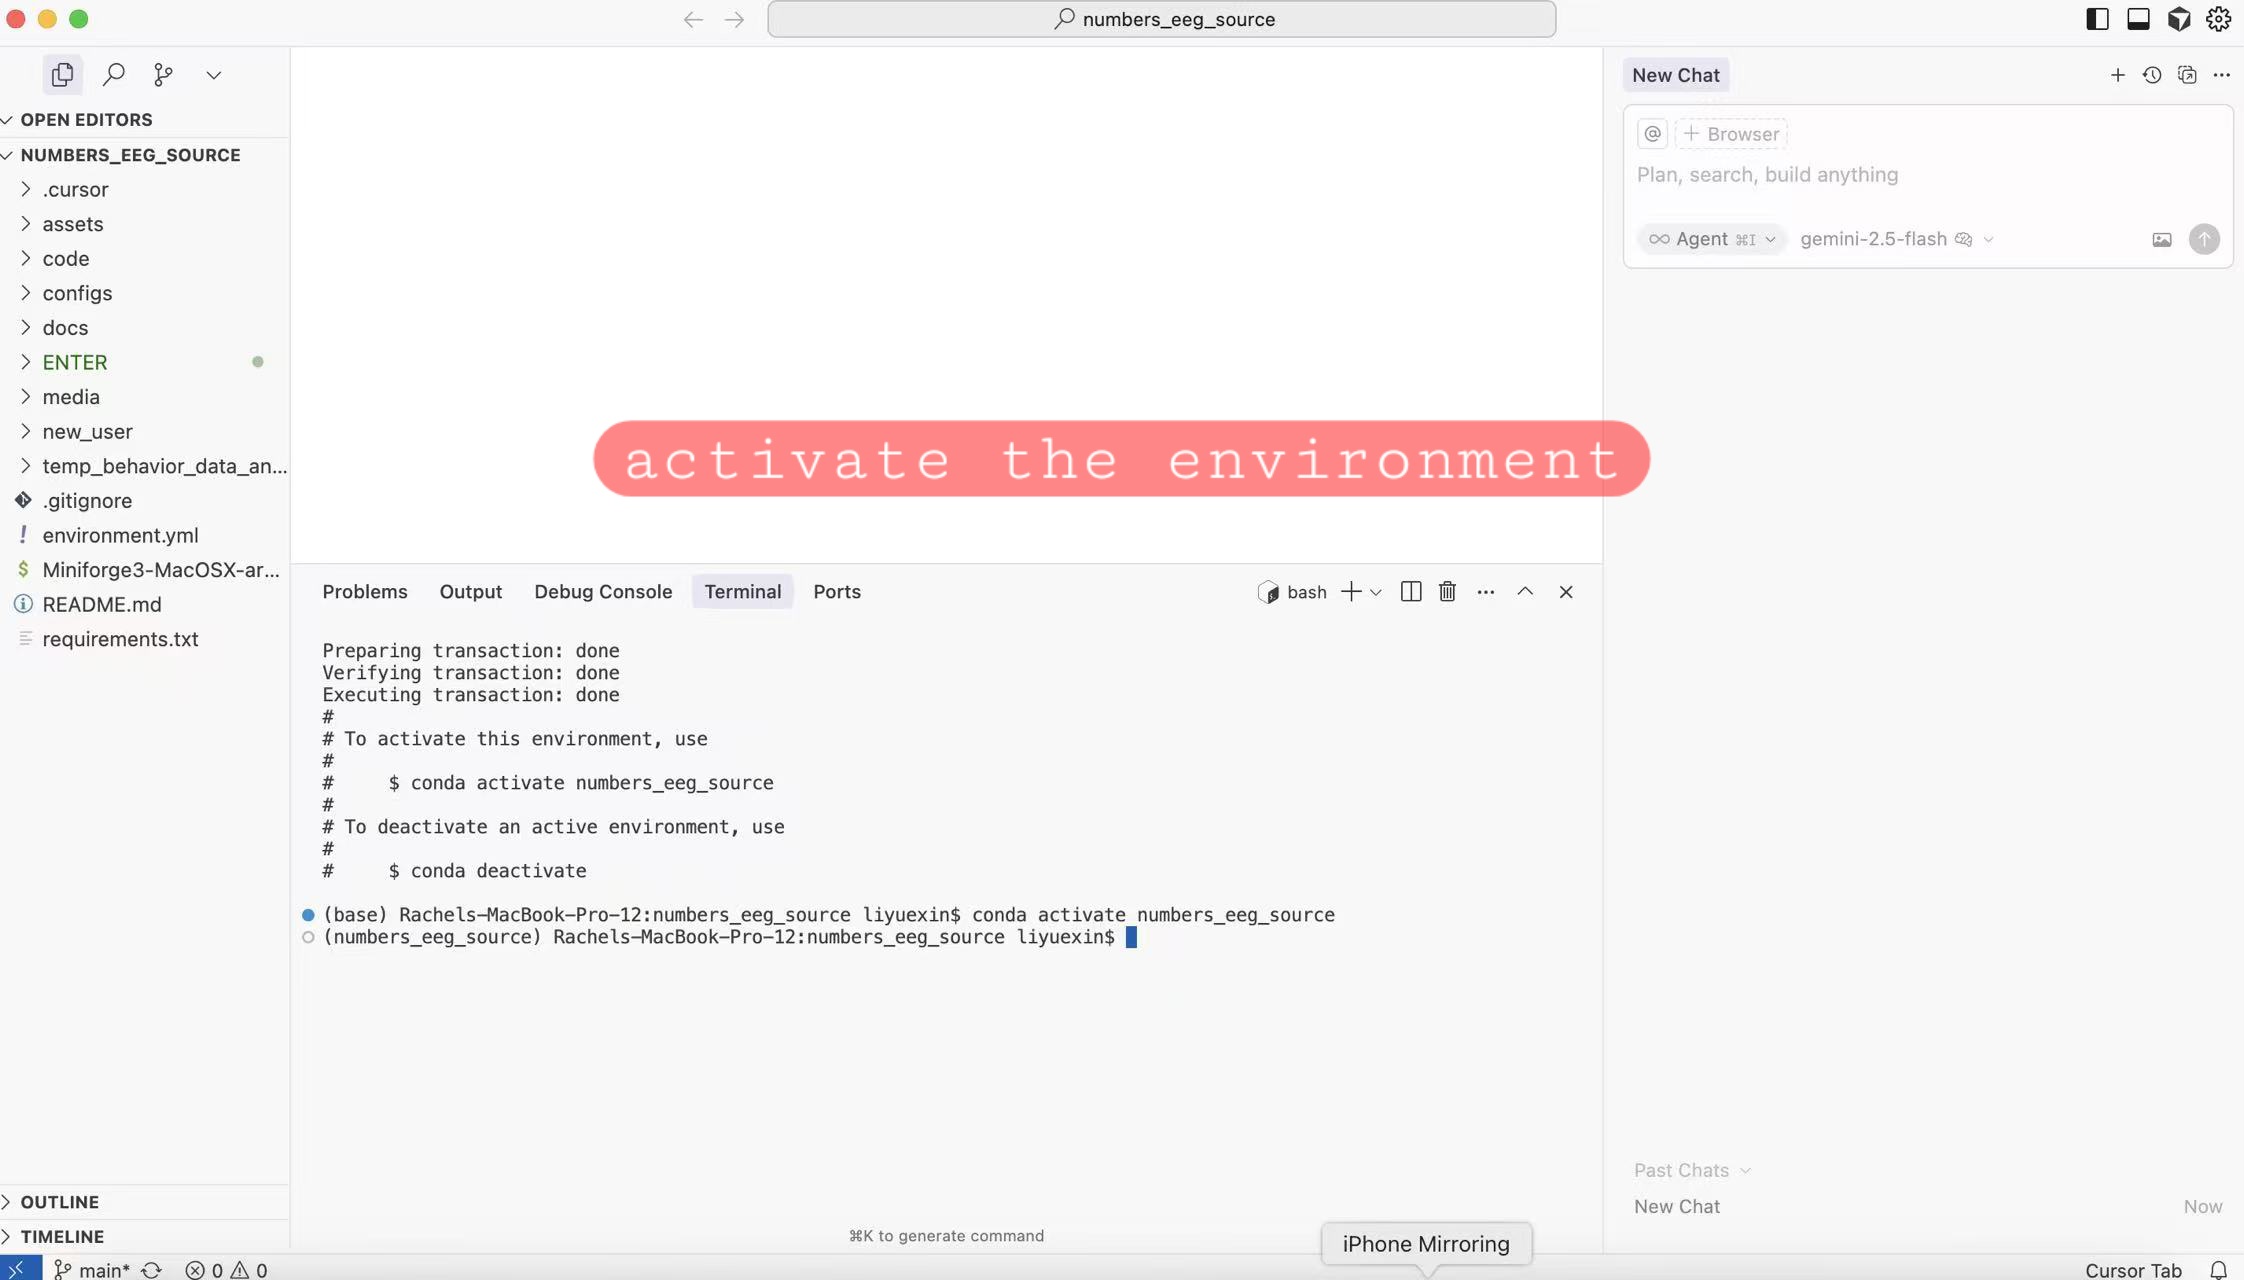Split the terminal panel

[1409, 591]
